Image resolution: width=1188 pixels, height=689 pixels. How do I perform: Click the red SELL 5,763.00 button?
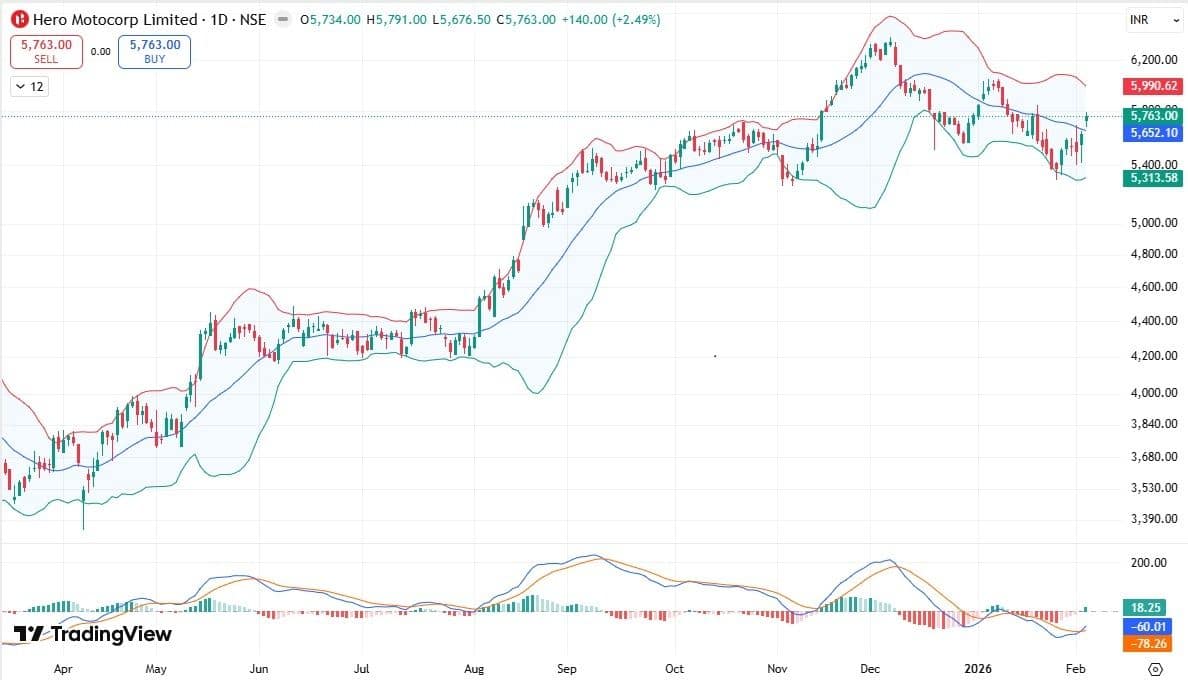point(46,52)
